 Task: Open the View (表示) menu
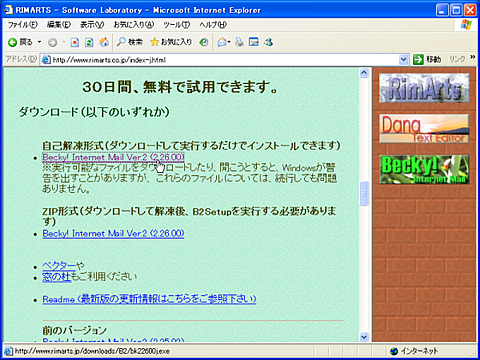tap(92, 25)
